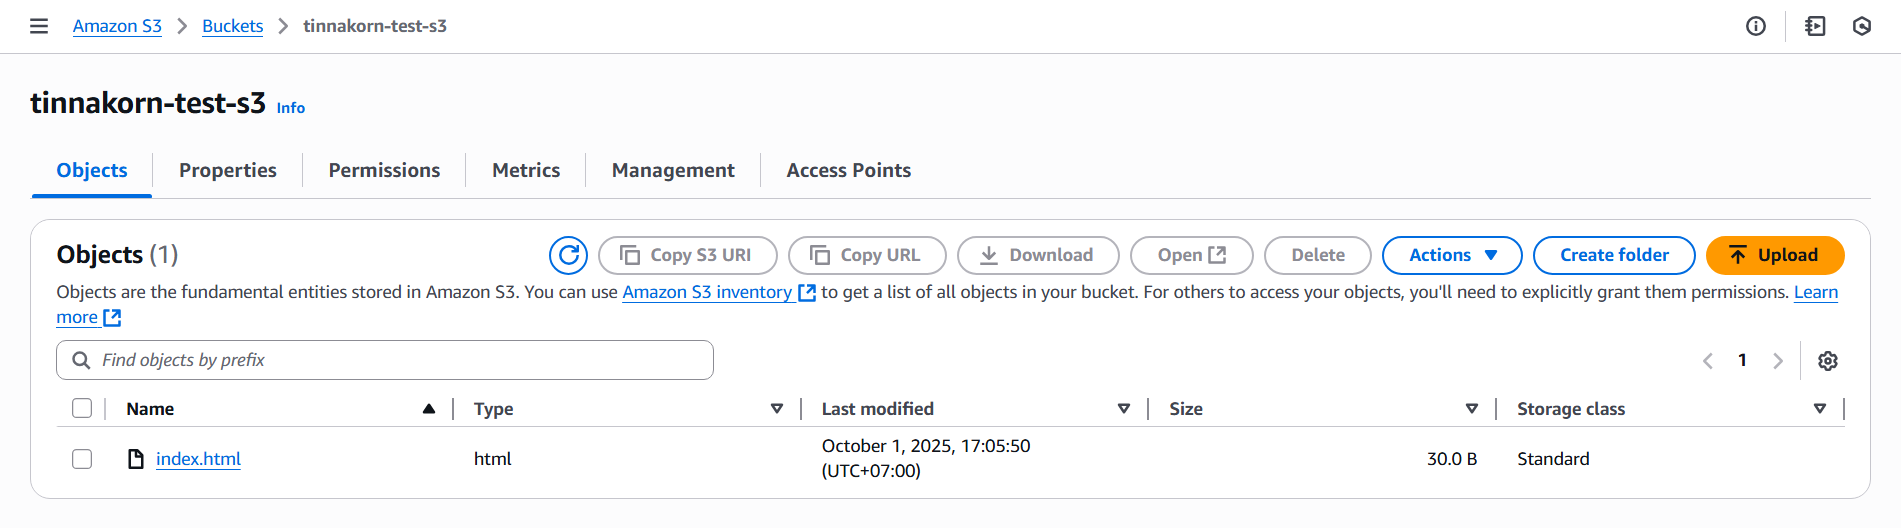Select all objects with header checkbox
Screen dimensions: 1901x528
point(82,408)
